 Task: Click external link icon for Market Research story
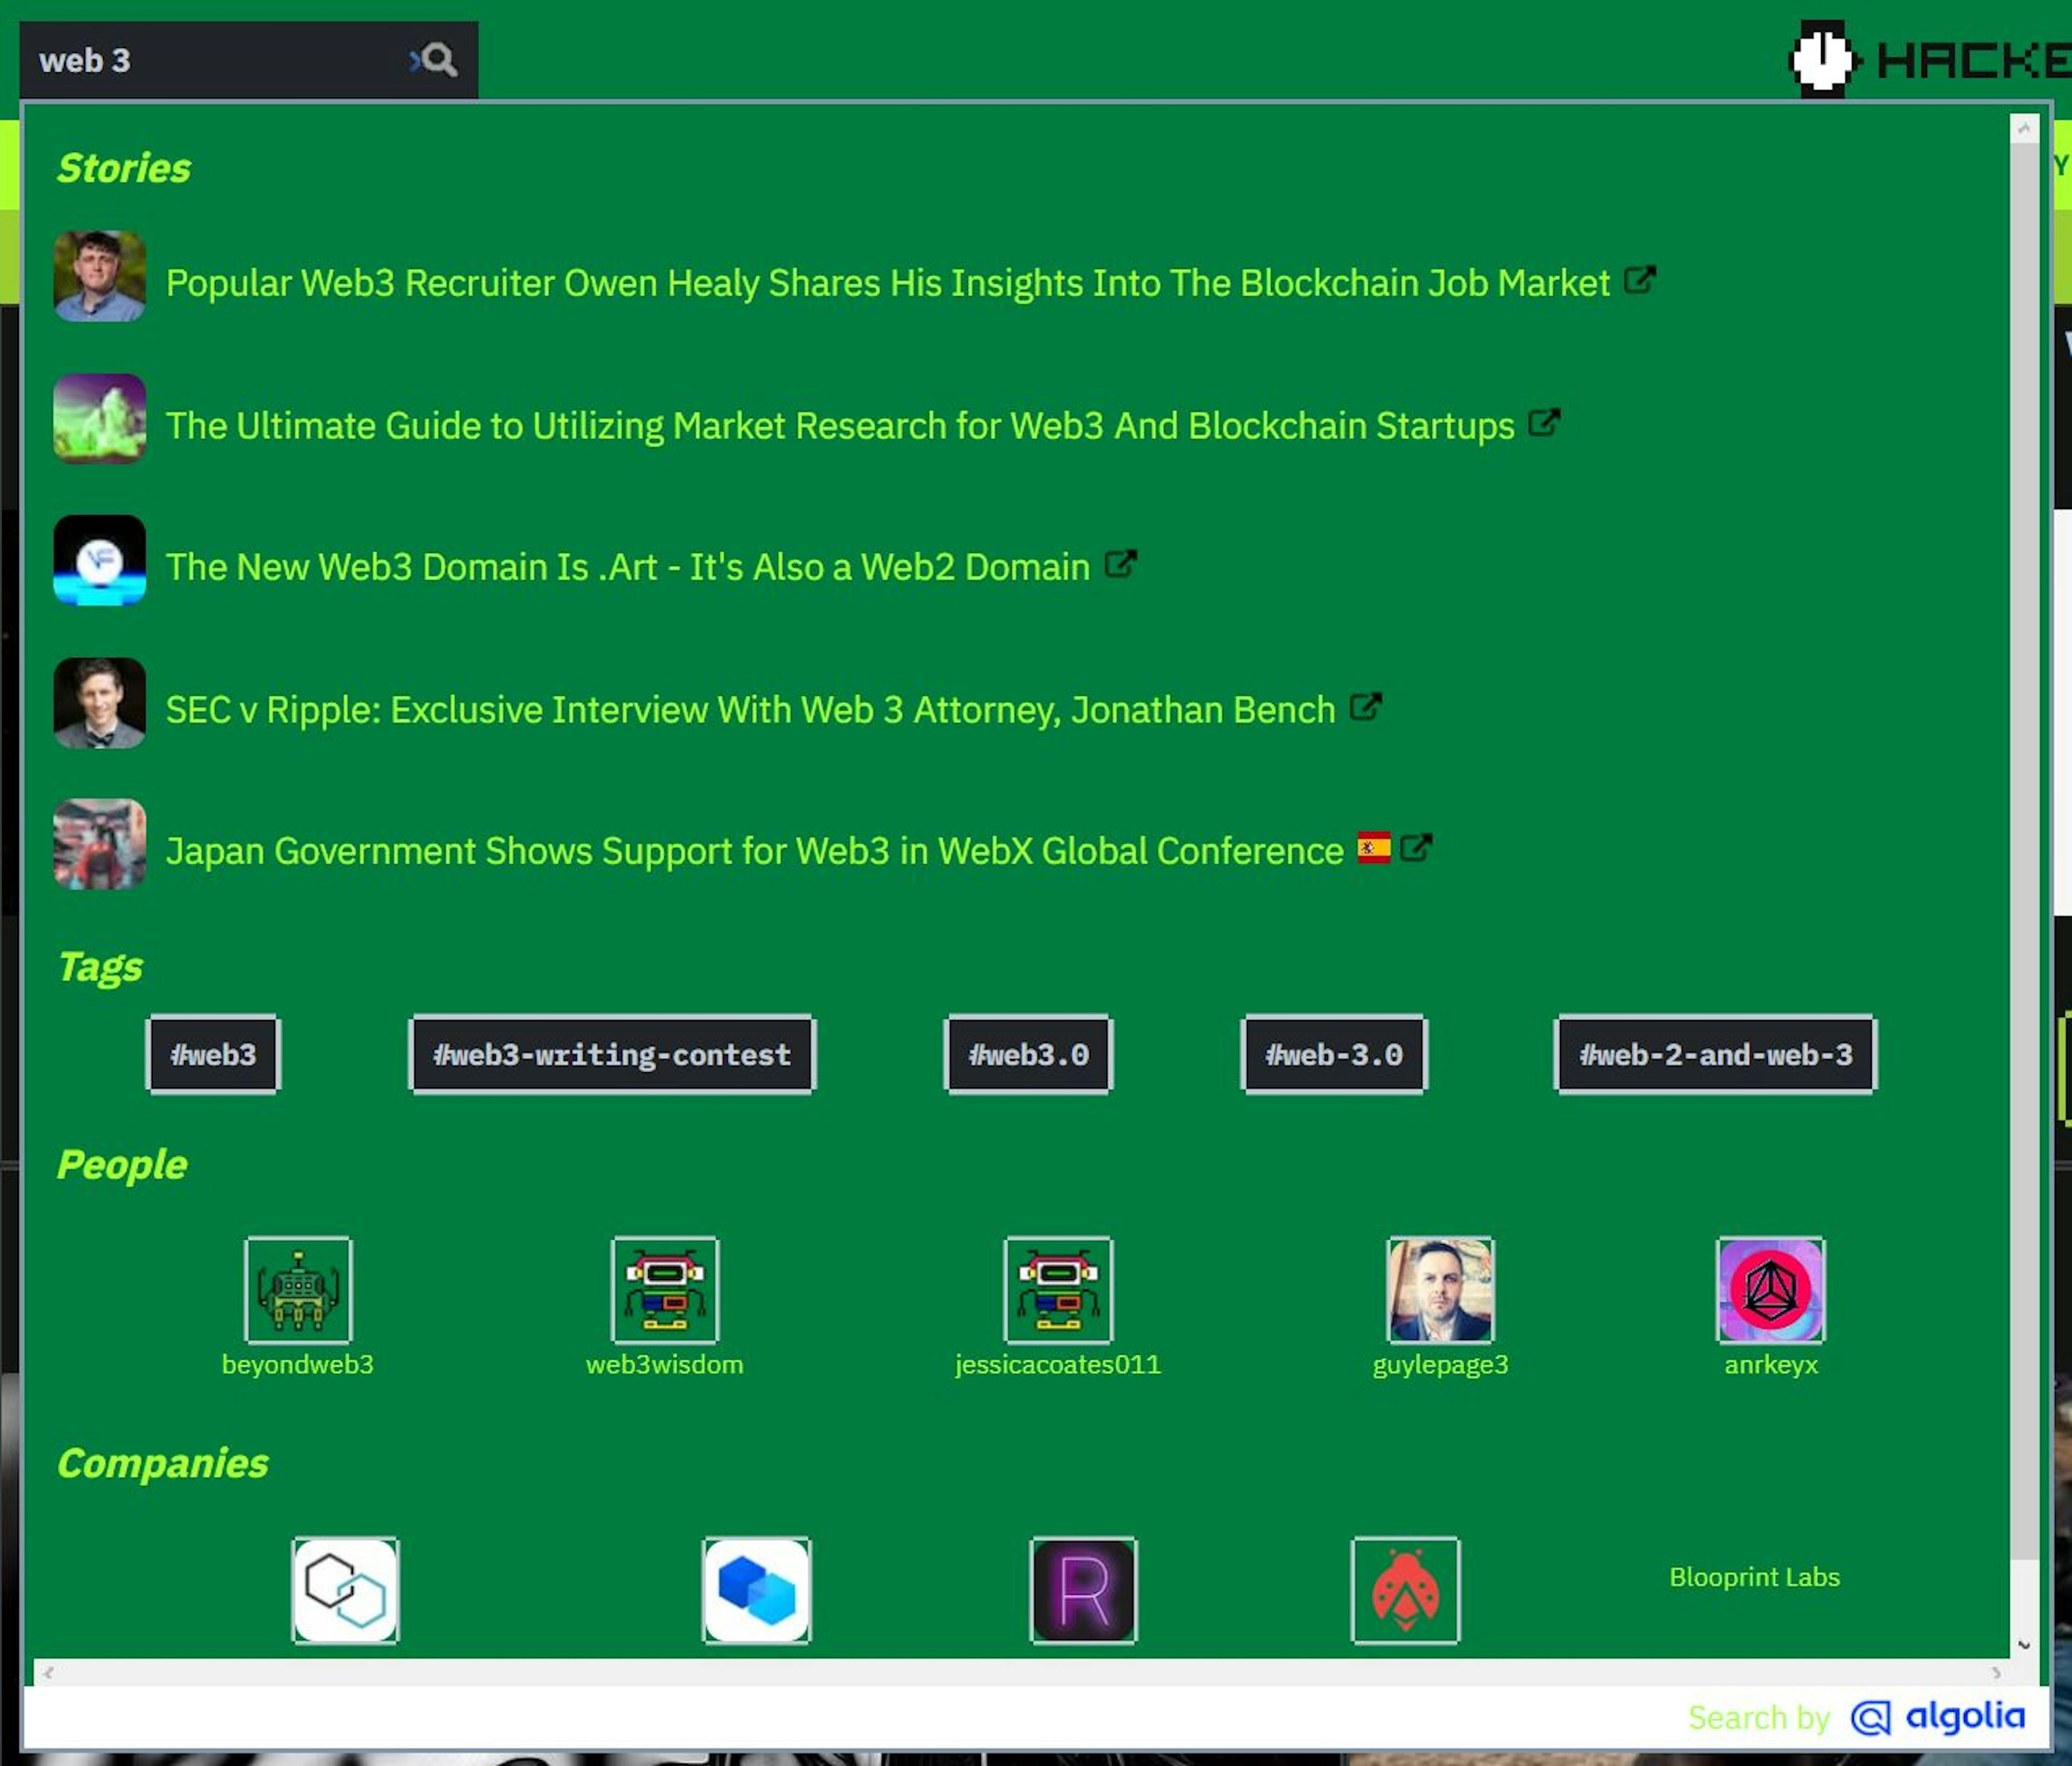pyautogui.click(x=1544, y=423)
